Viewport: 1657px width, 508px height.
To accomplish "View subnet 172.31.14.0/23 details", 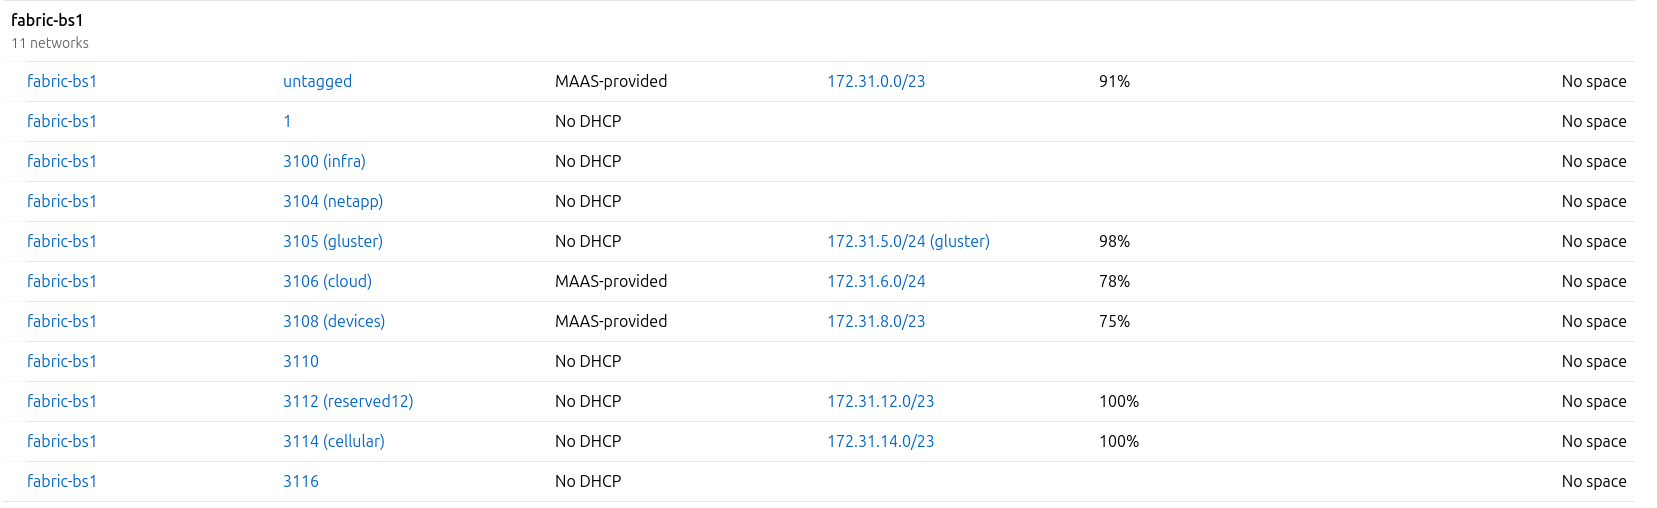I will [880, 442].
